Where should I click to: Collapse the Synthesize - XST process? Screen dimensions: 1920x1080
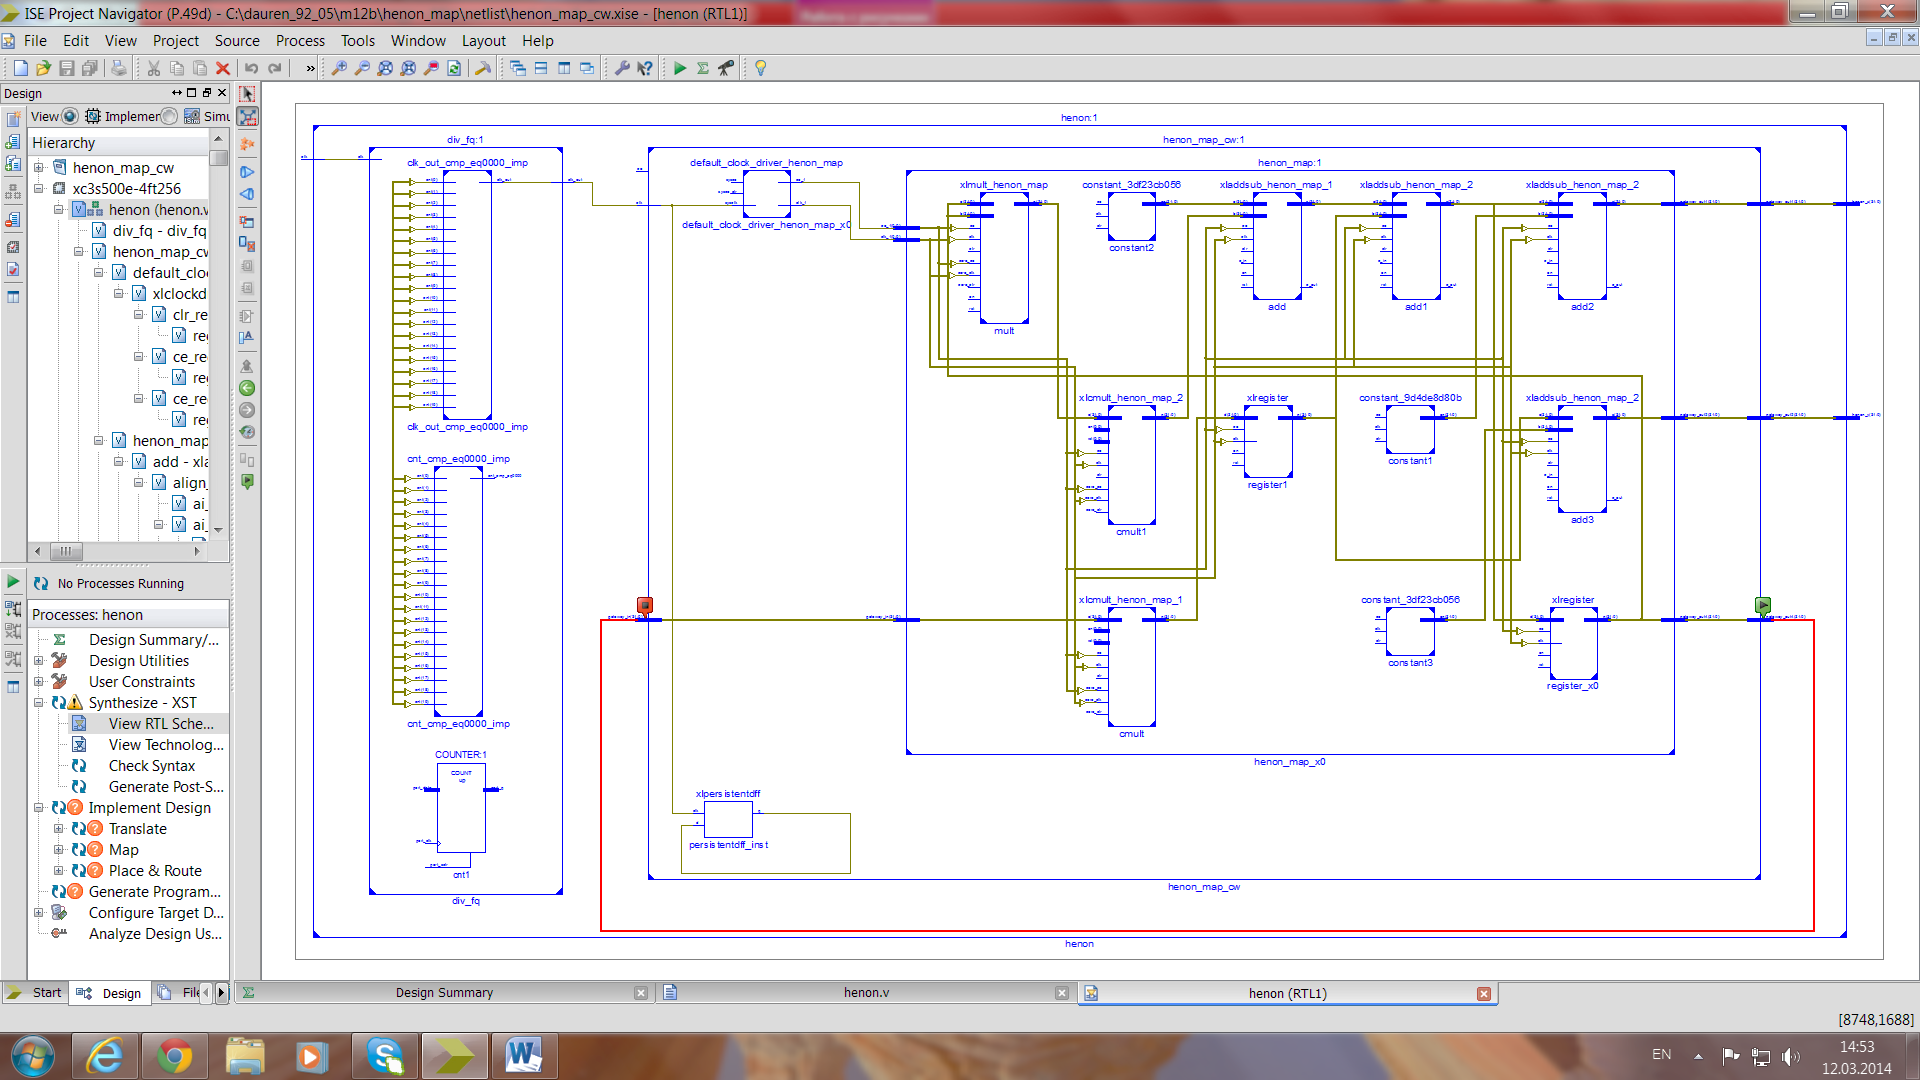coord(39,703)
